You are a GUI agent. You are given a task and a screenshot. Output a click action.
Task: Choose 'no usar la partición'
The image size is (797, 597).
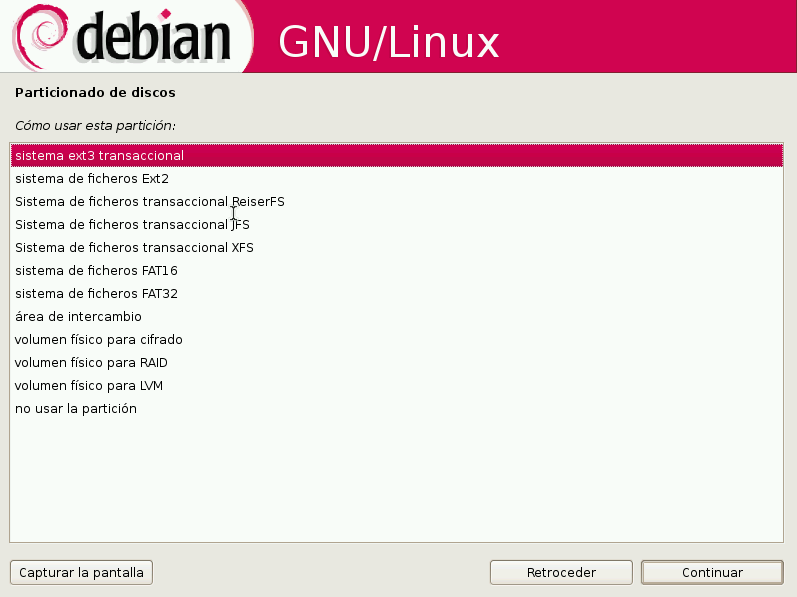[x=396, y=409]
